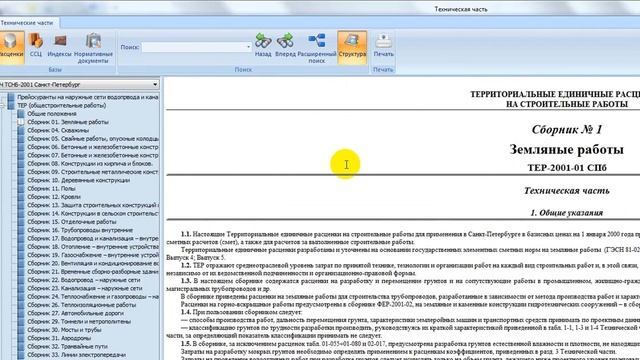
Task: Select Сборник 01. Земляные работы
Action: pos(68,122)
